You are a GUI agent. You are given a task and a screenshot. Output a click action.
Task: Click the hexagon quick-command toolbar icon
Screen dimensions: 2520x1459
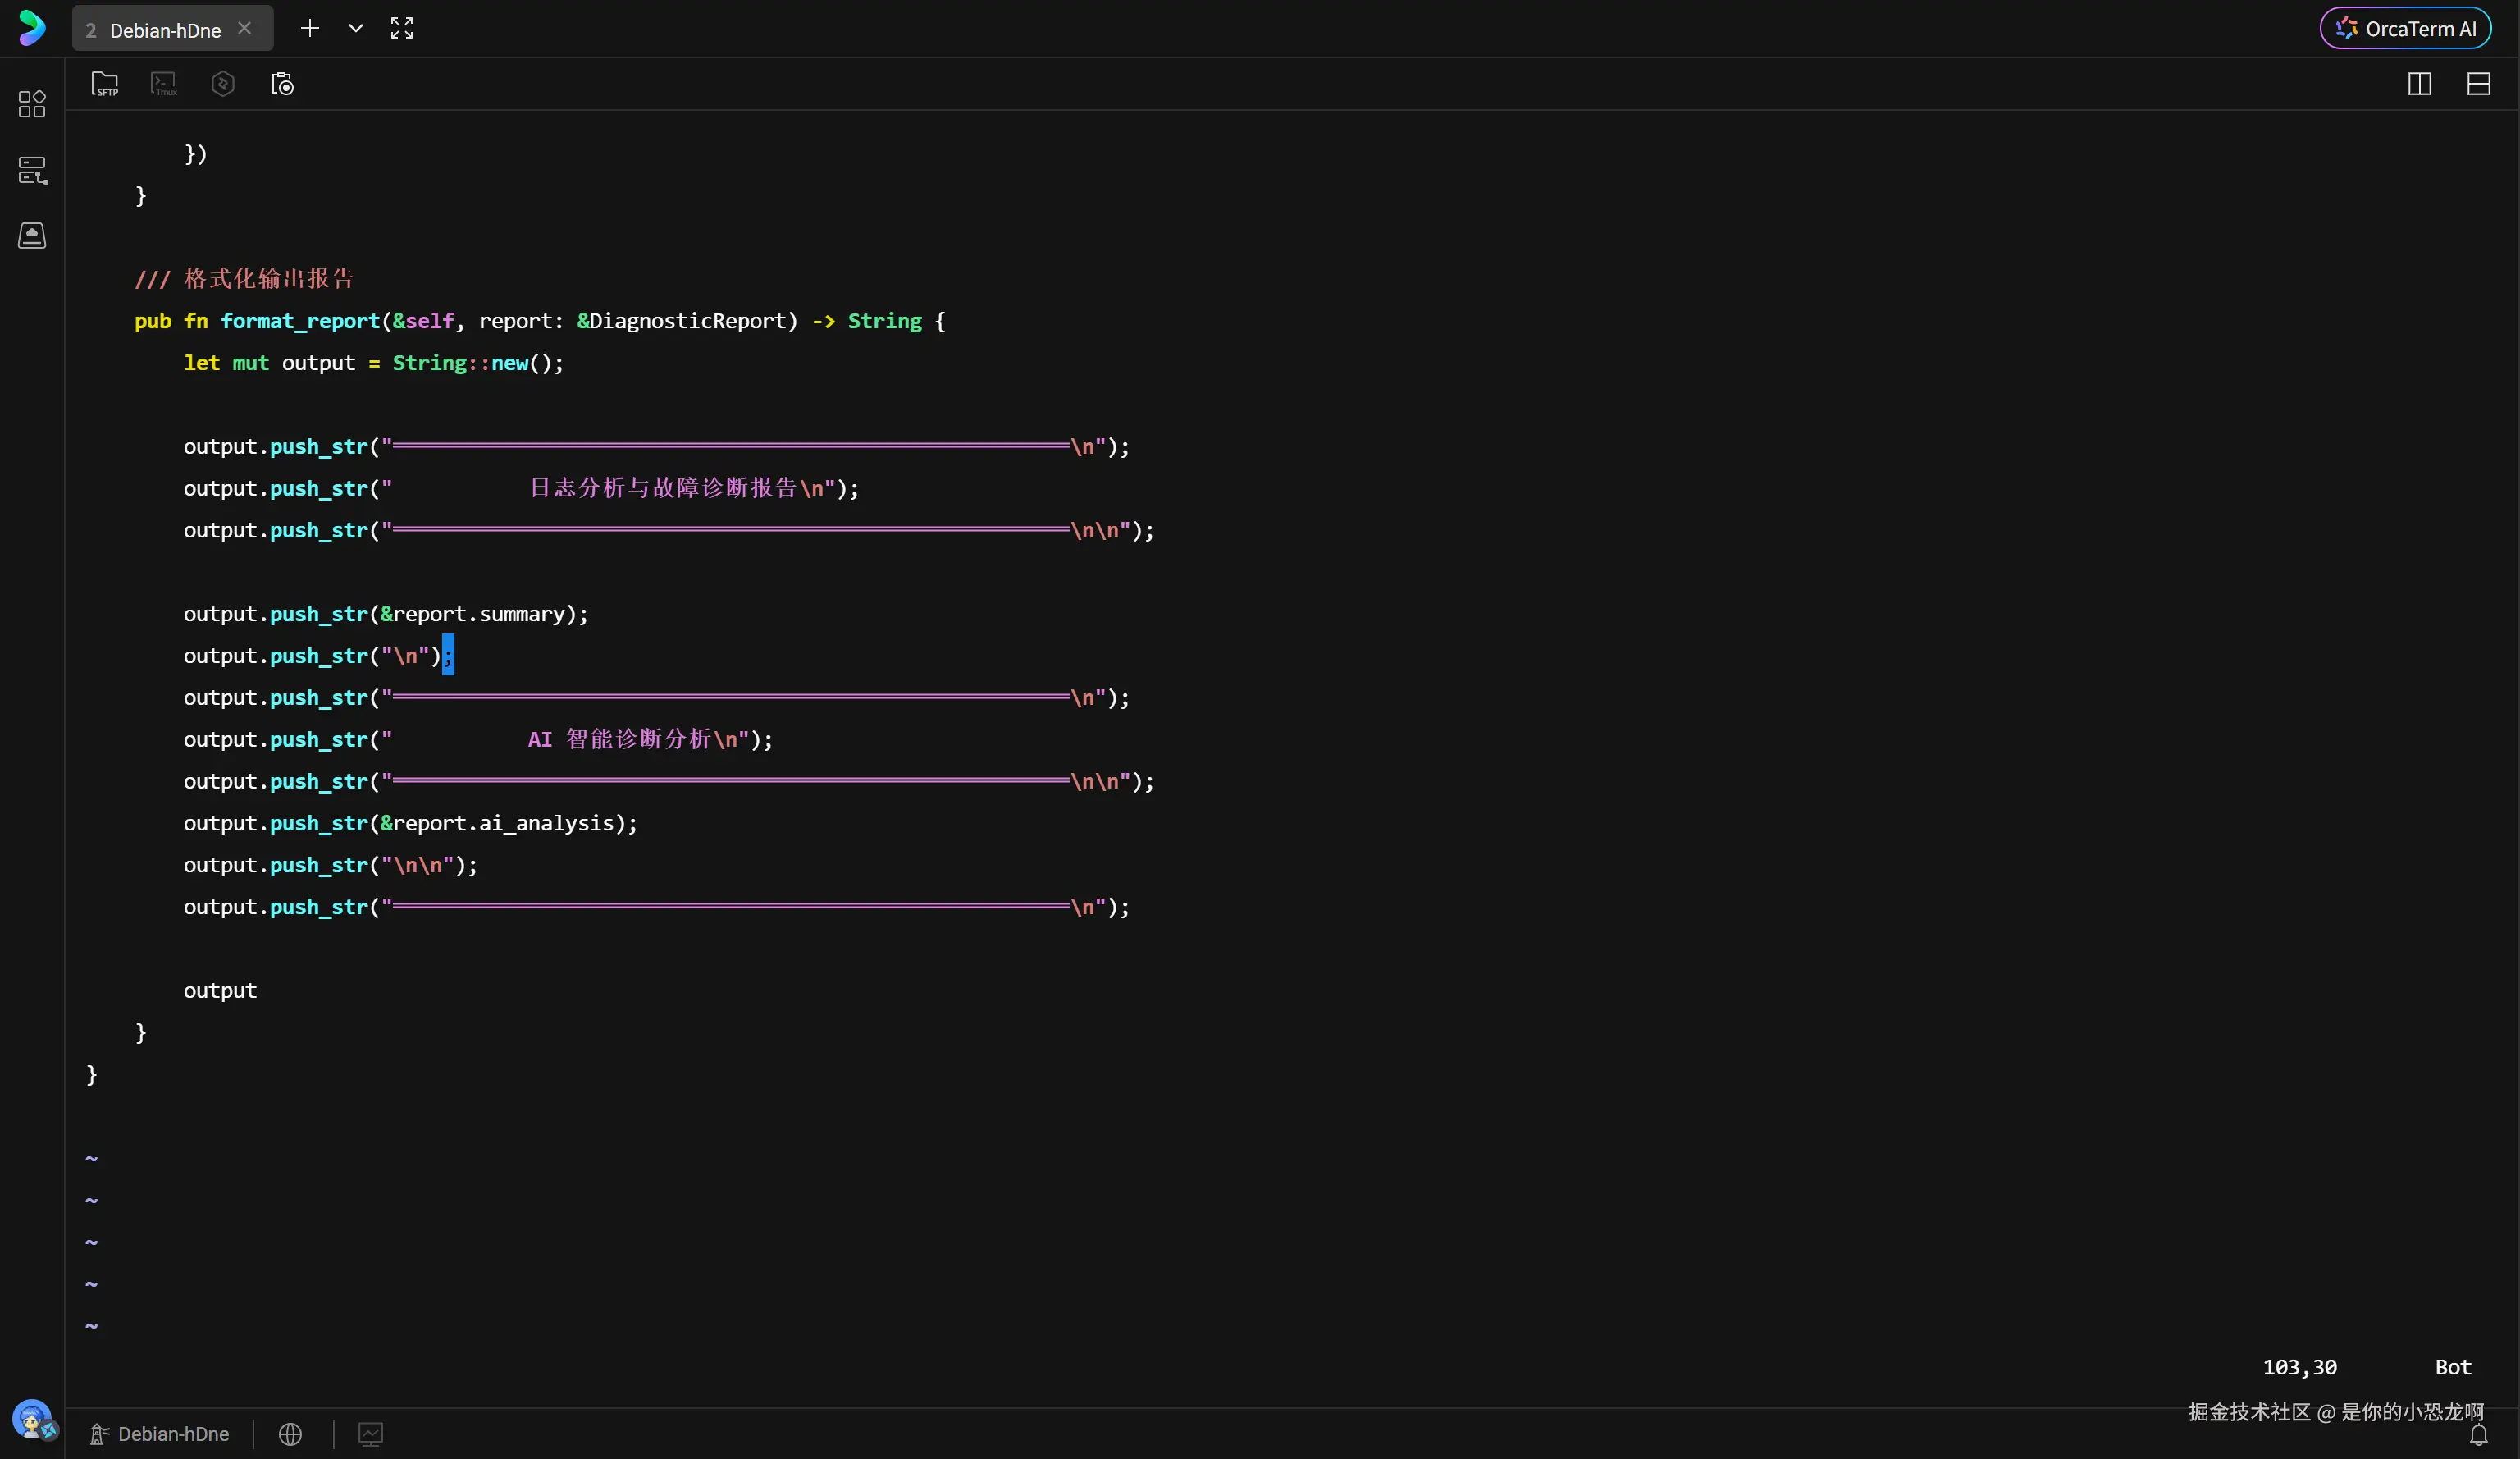click(223, 84)
